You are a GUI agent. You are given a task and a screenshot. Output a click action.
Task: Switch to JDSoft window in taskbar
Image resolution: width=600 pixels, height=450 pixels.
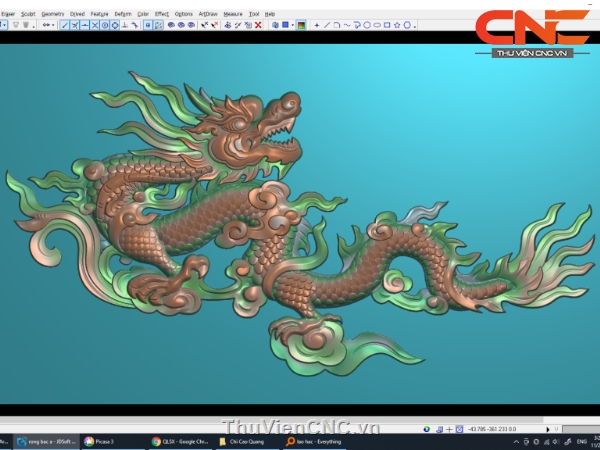[47, 442]
